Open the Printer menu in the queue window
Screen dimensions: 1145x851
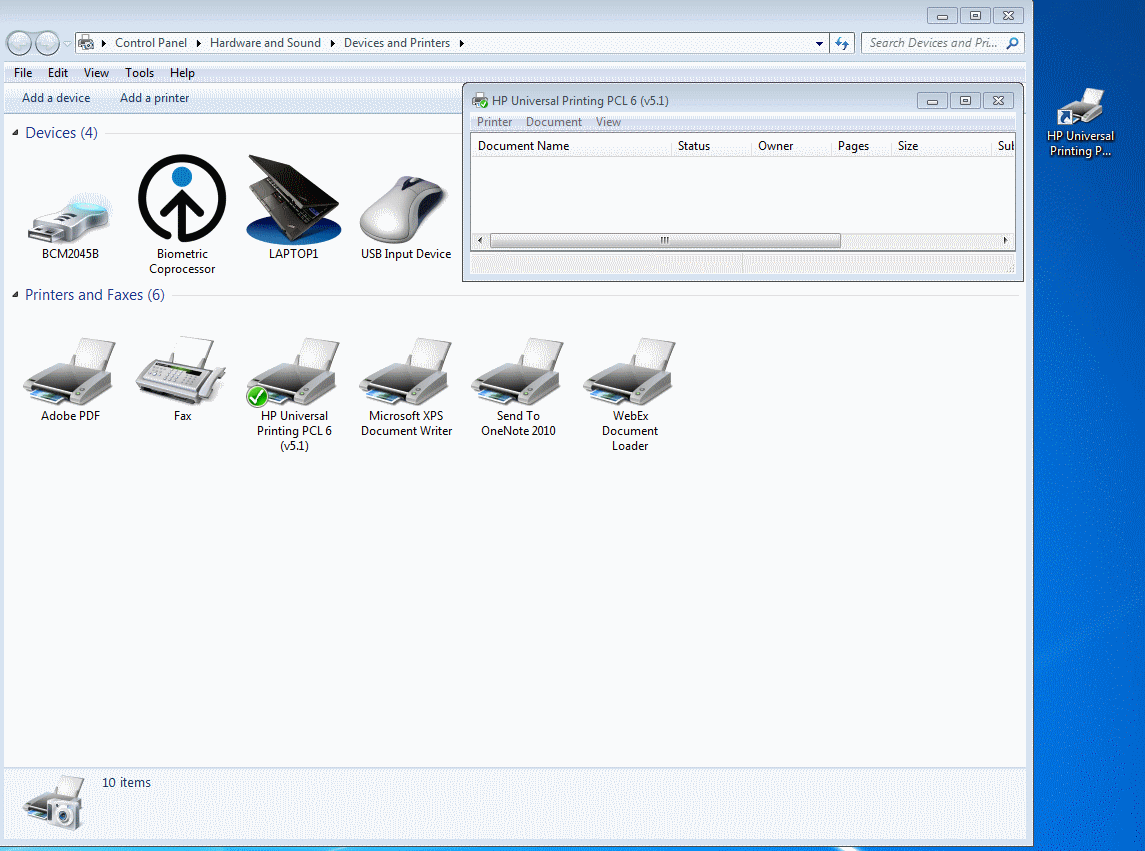click(494, 121)
